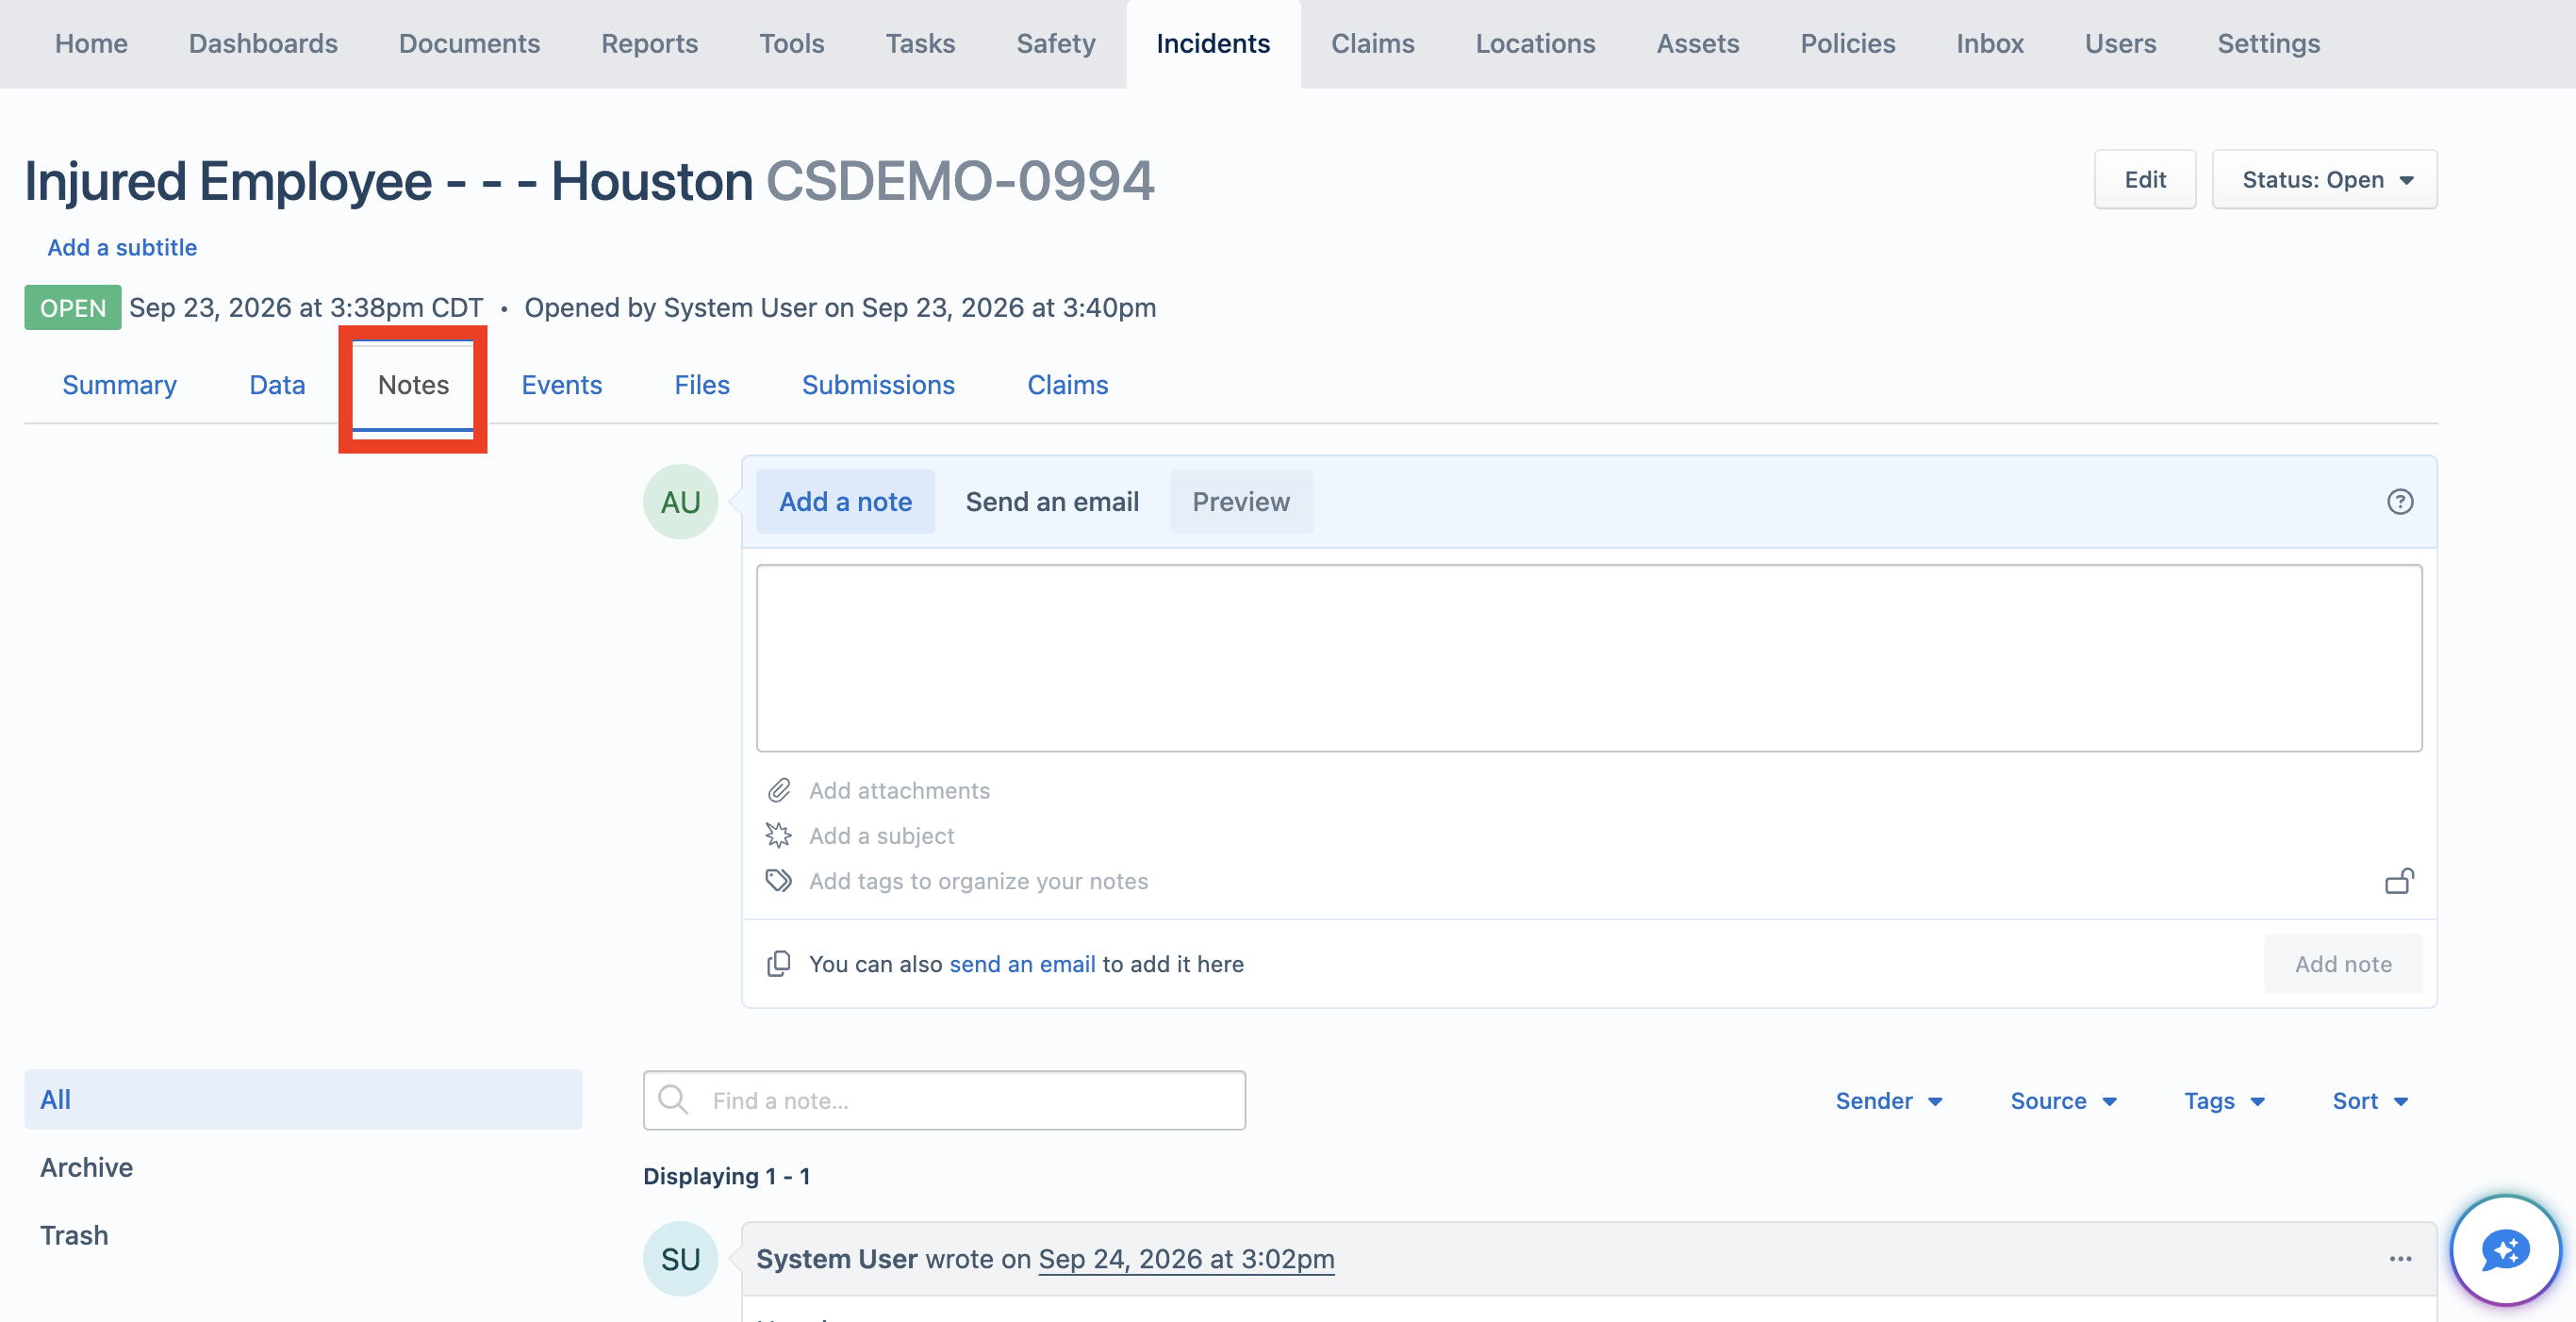The width and height of the screenshot is (2576, 1322).
Task: Open the Sort dropdown
Action: [2370, 1101]
